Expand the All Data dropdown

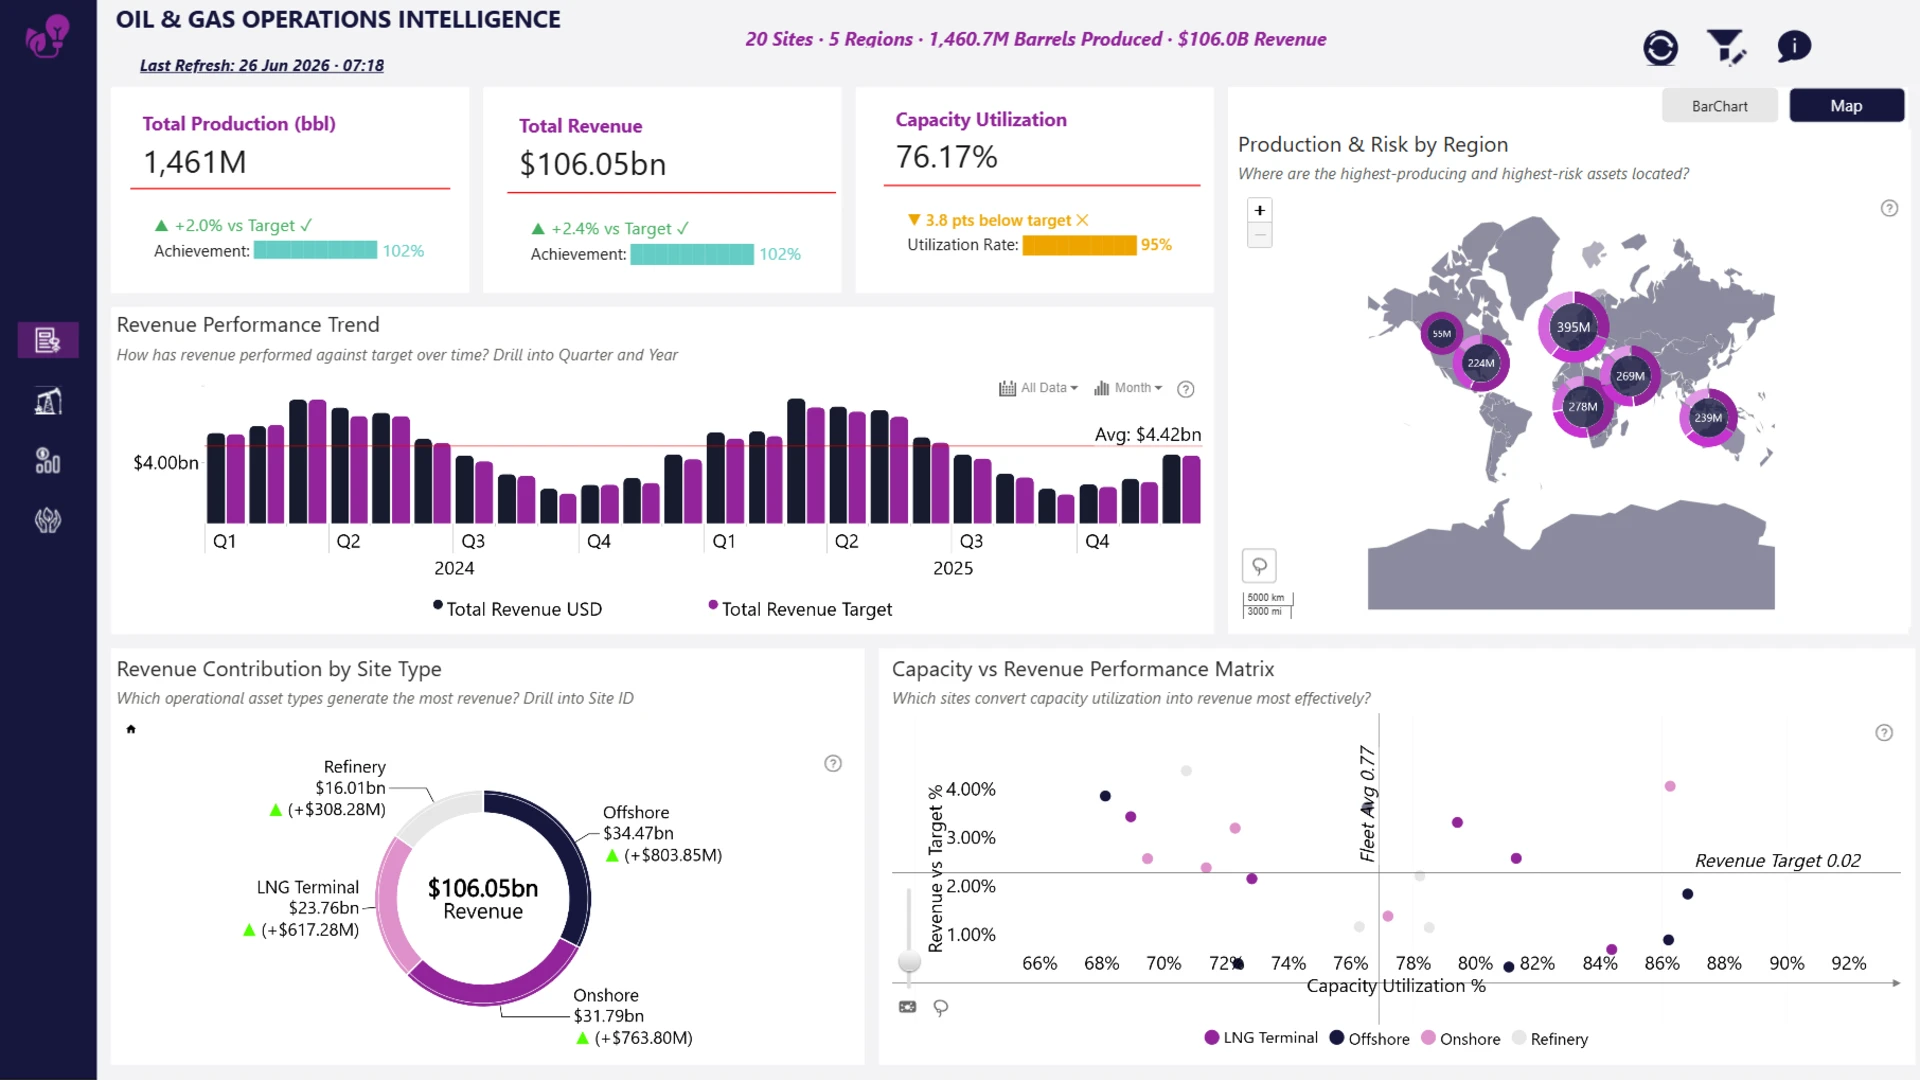click(1038, 388)
